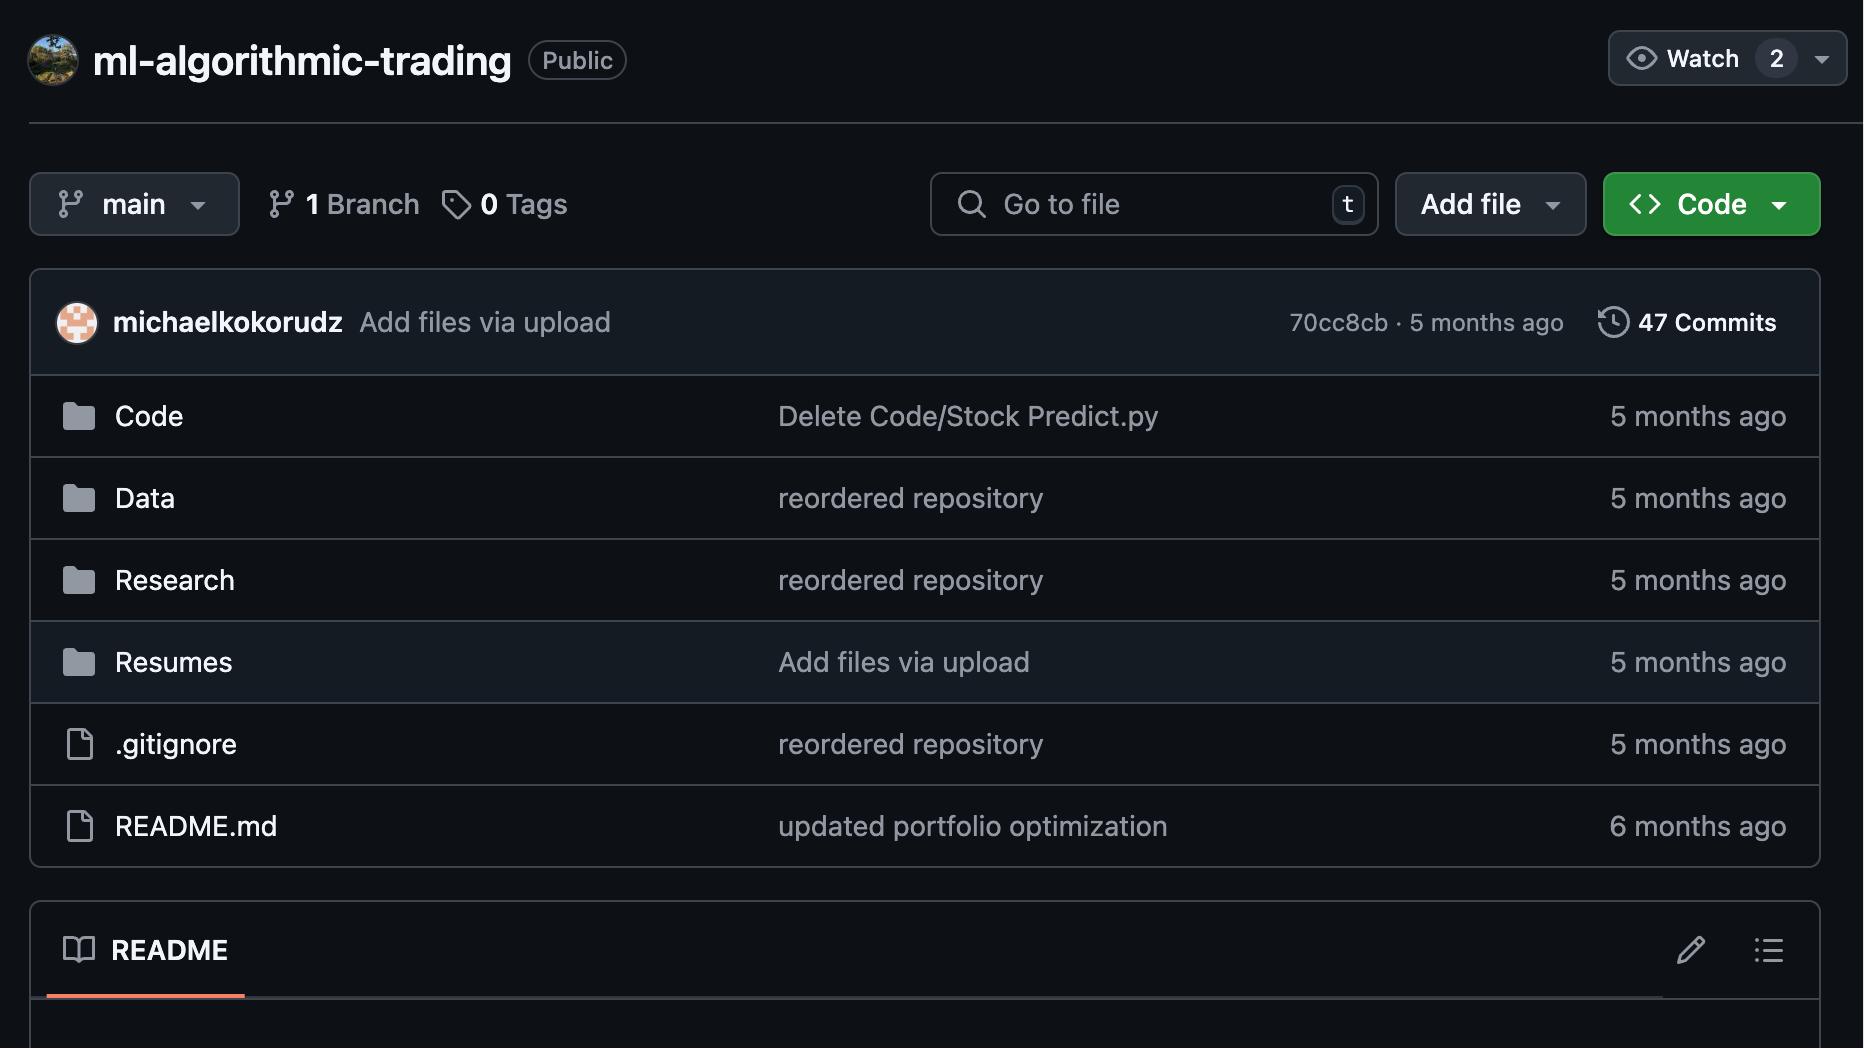Expand the Add file dropdown
Screen dimensions: 1864x1048
click(1489, 204)
